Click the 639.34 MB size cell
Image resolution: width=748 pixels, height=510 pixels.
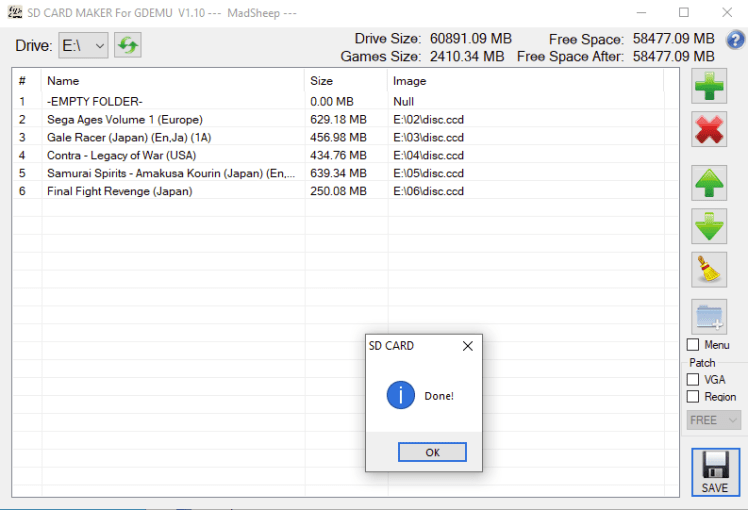pos(338,173)
